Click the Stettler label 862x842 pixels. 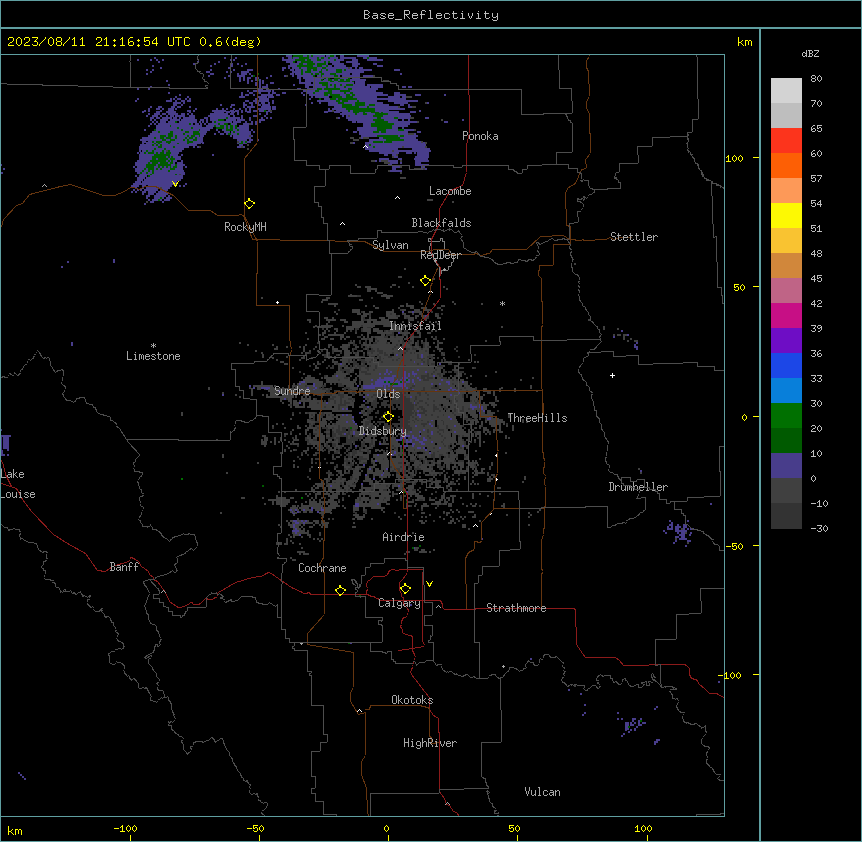(x=634, y=237)
